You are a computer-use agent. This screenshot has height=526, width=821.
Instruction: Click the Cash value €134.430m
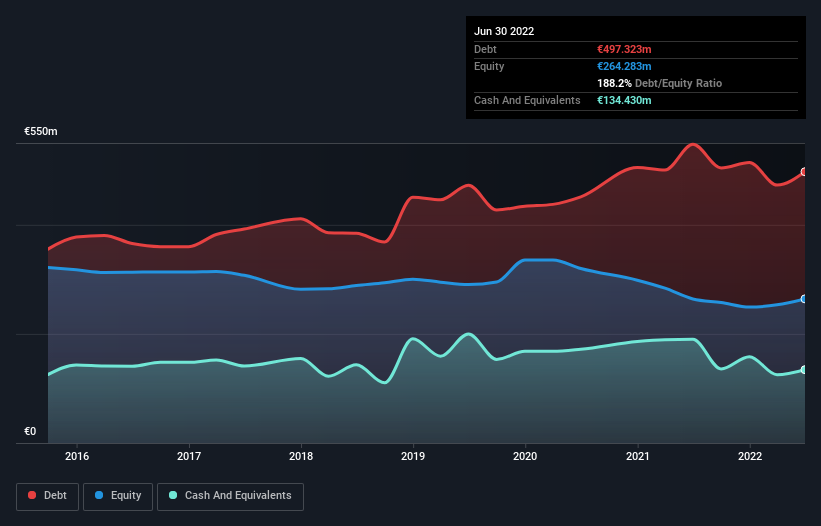[x=624, y=100]
